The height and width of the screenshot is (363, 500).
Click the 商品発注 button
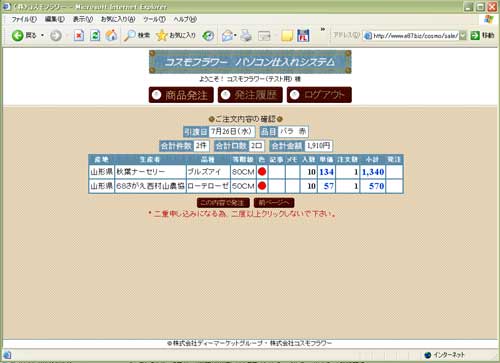click(181, 95)
